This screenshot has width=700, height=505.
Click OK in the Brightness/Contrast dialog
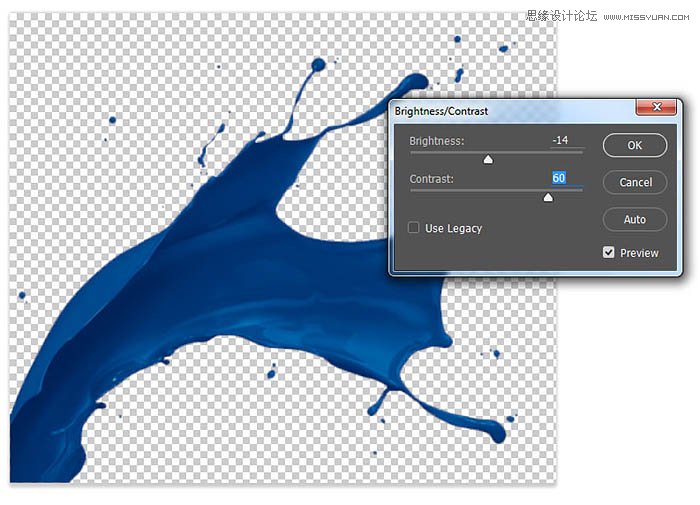635,145
